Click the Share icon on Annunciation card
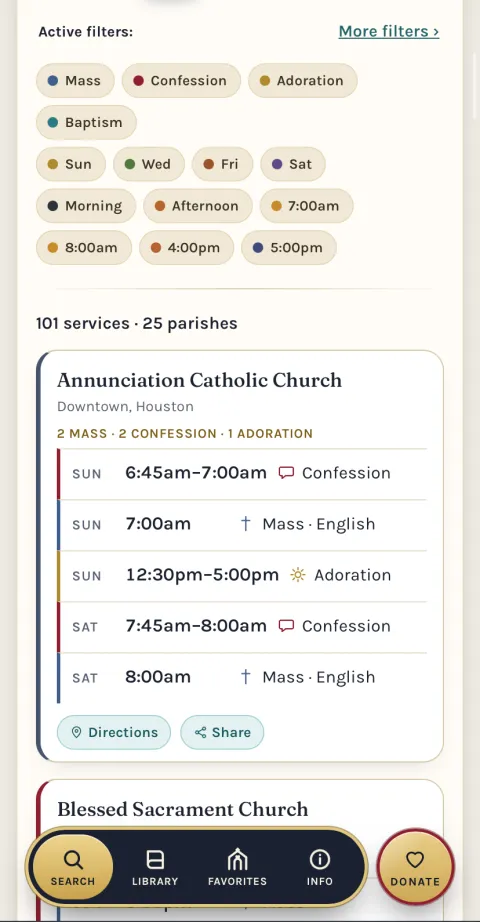This screenshot has width=480, height=922. (201, 732)
